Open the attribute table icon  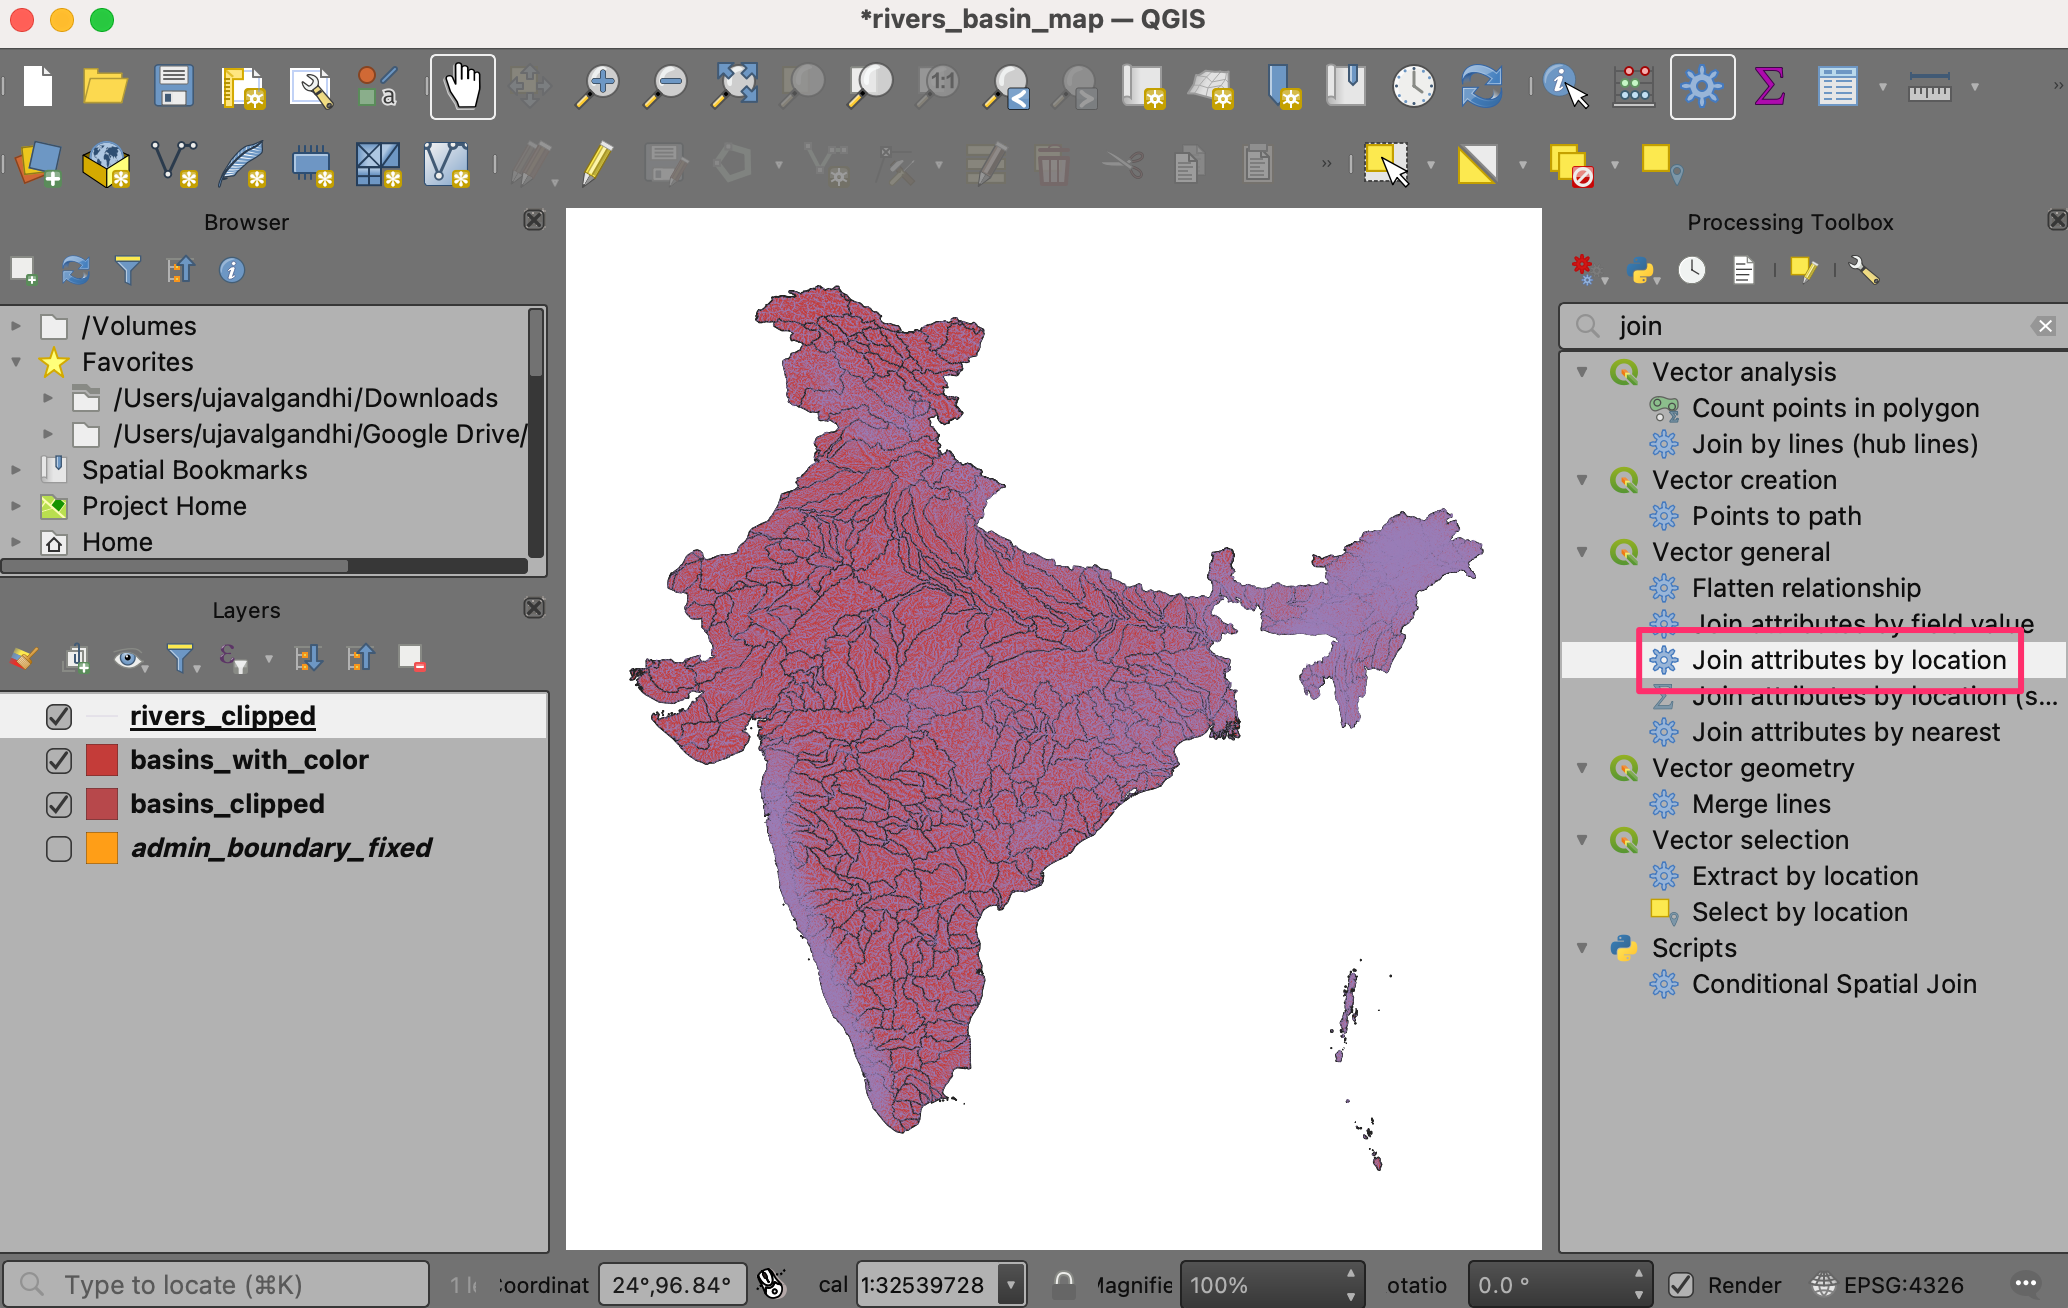(1837, 87)
